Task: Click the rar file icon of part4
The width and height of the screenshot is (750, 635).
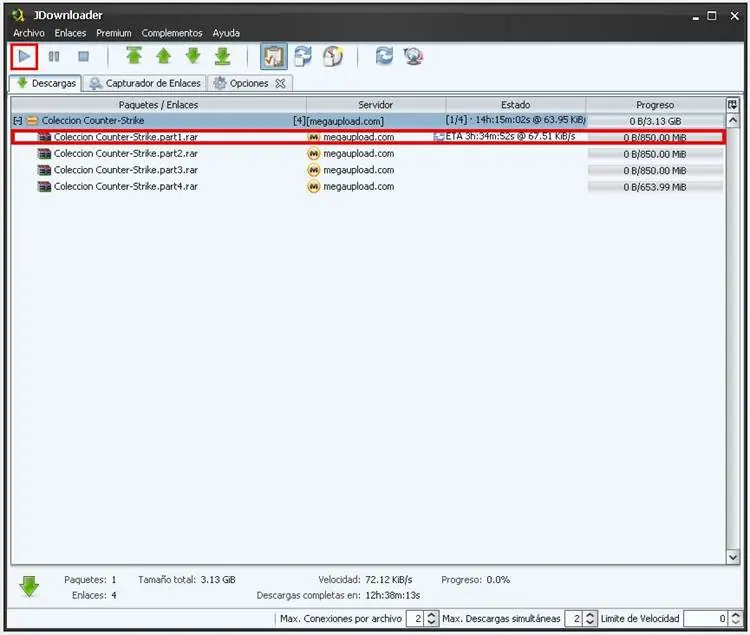Action: 44,187
